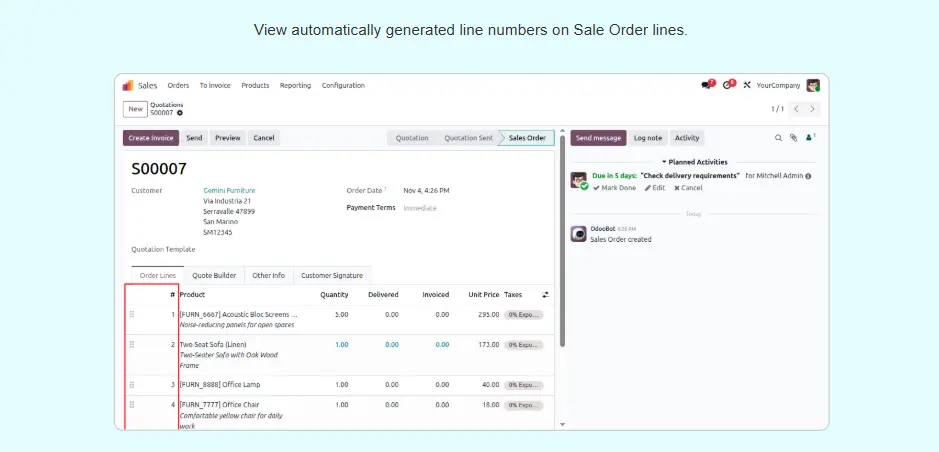Collapse the Planned Activities section
Screen dimensions: 939x452
pyautogui.click(x=695, y=162)
